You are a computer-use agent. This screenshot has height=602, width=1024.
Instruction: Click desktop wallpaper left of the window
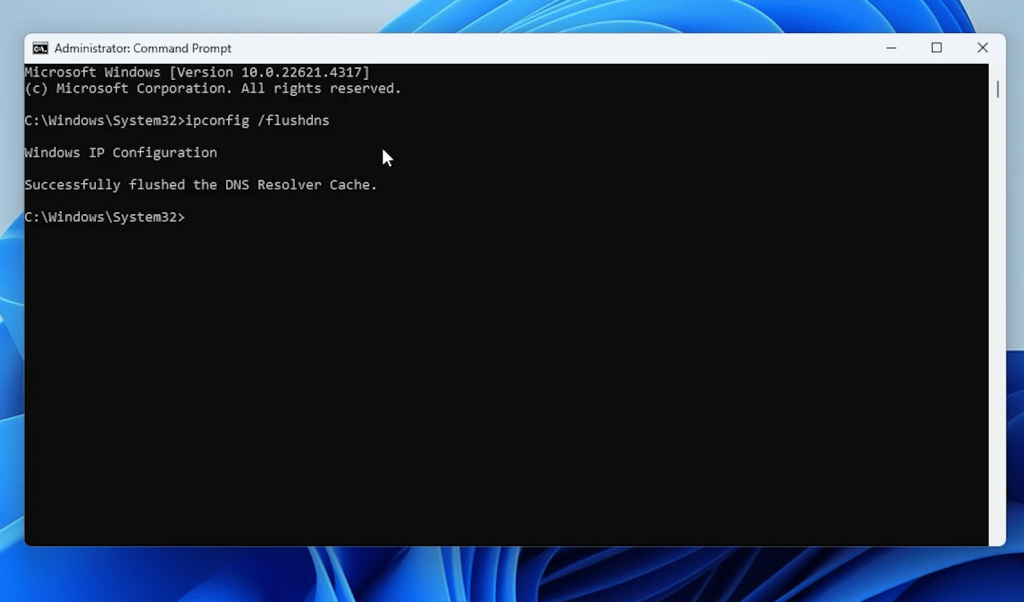10,300
